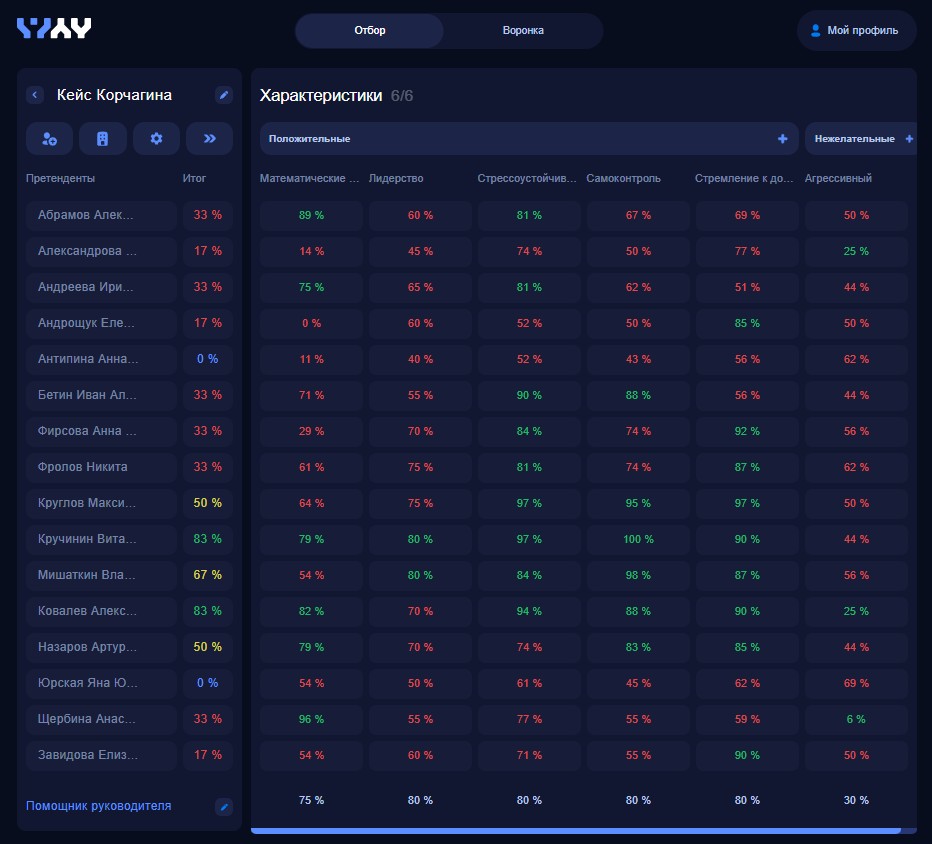Follow the Помощник руководителя link
This screenshot has height=844, width=932.
[x=99, y=806]
